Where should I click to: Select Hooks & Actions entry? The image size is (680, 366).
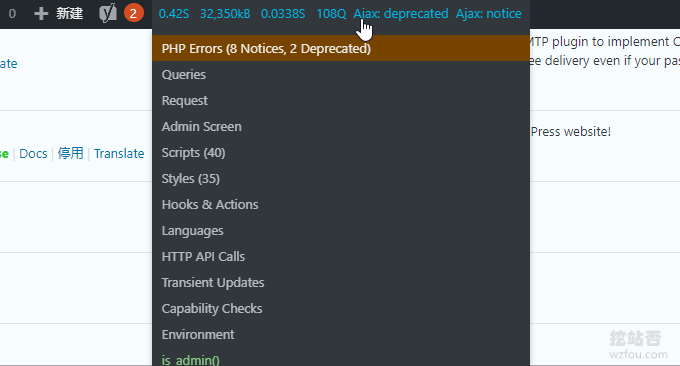340,204
